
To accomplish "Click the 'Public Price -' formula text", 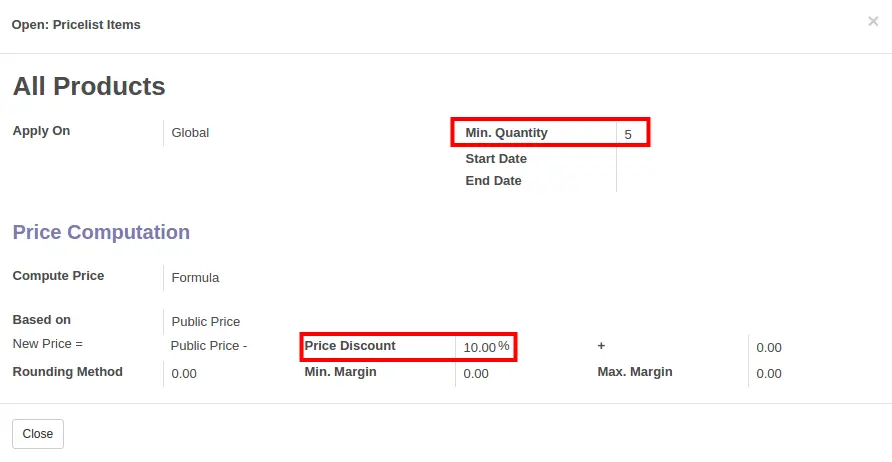I will tap(209, 345).
